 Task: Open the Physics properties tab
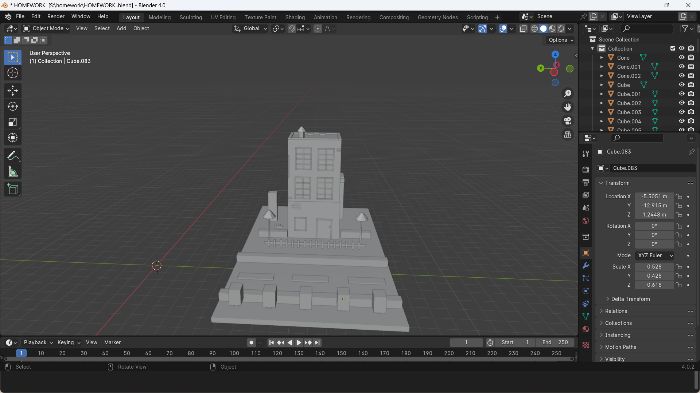tap(586, 291)
